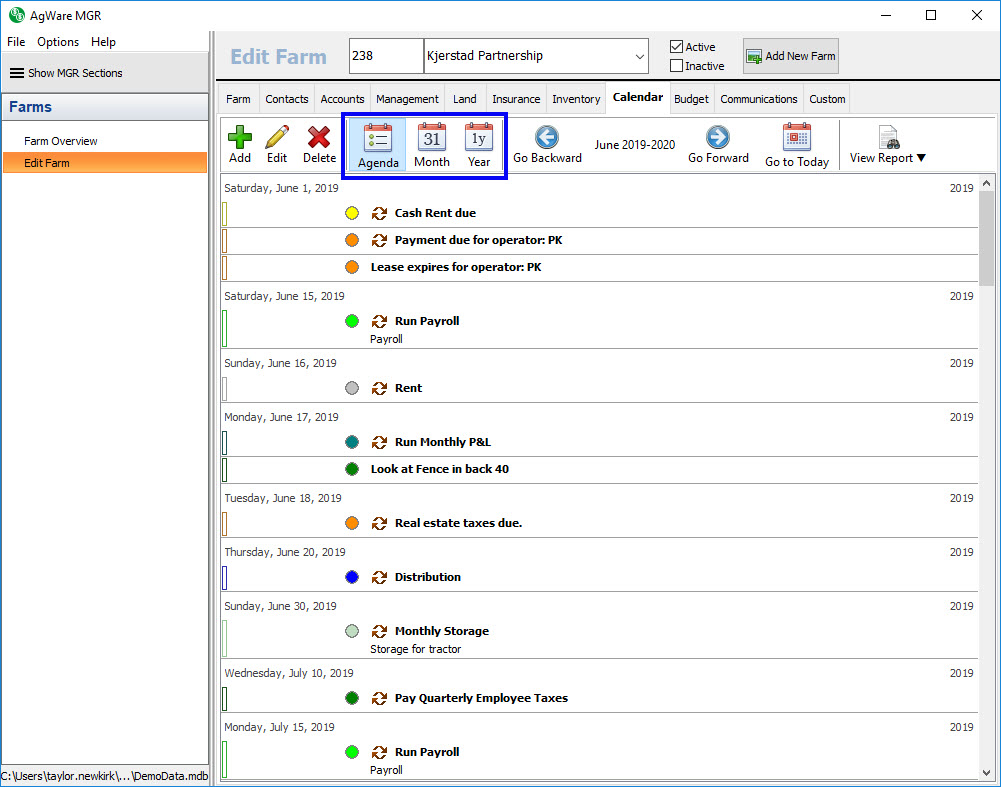Open the Kjerstad Partnership farm dropdown
This screenshot has height=787, width=1001.
(x=640, y=56)
